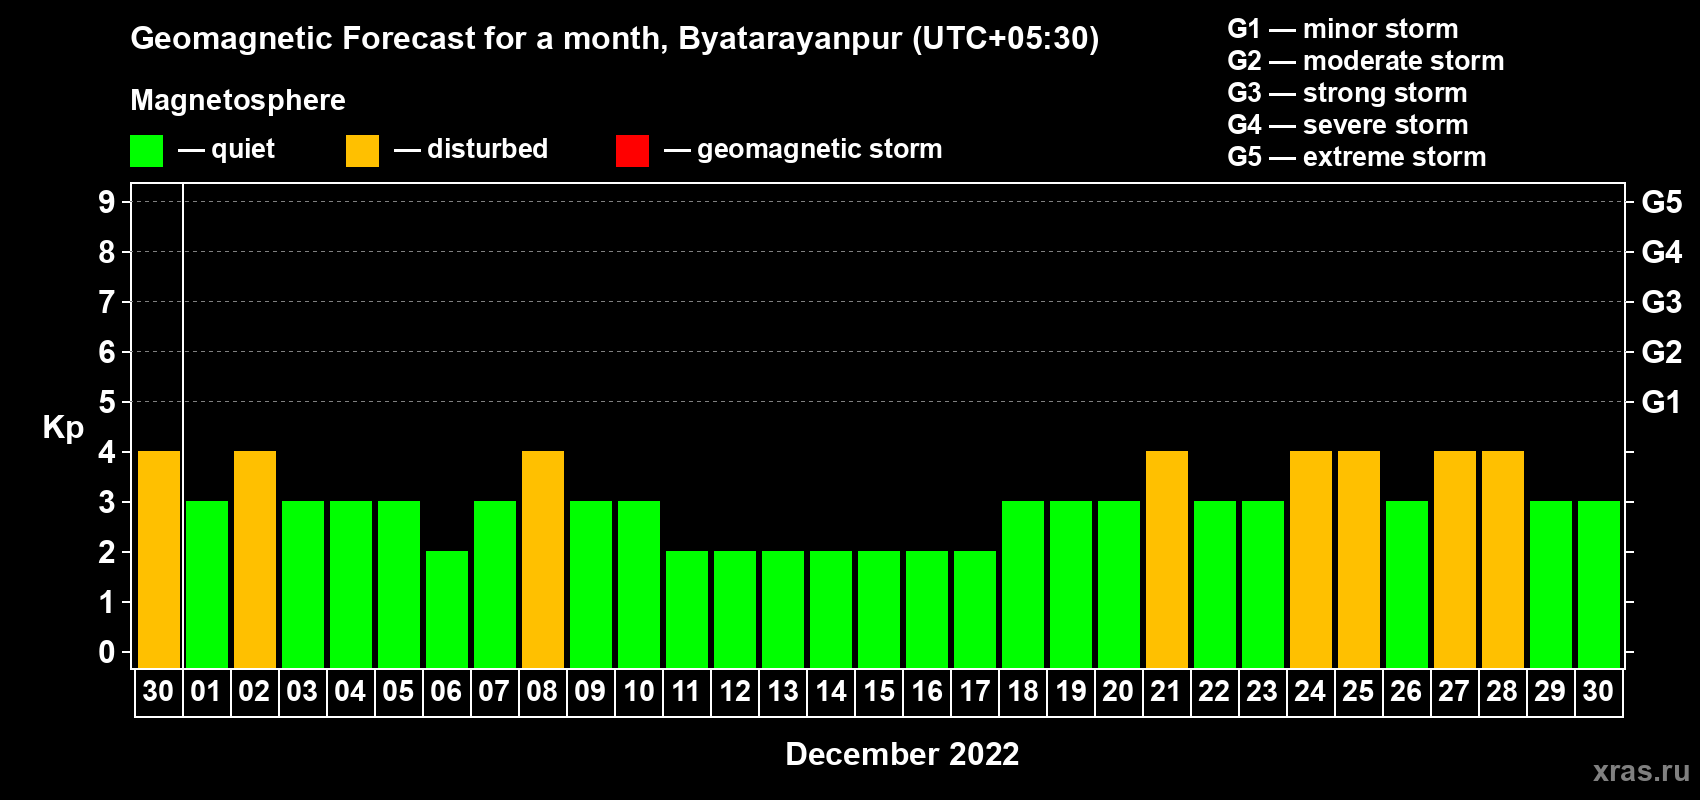Select the red geomagnetic storm legend swatch
1700x800 pixels.
tap(632, 151)
